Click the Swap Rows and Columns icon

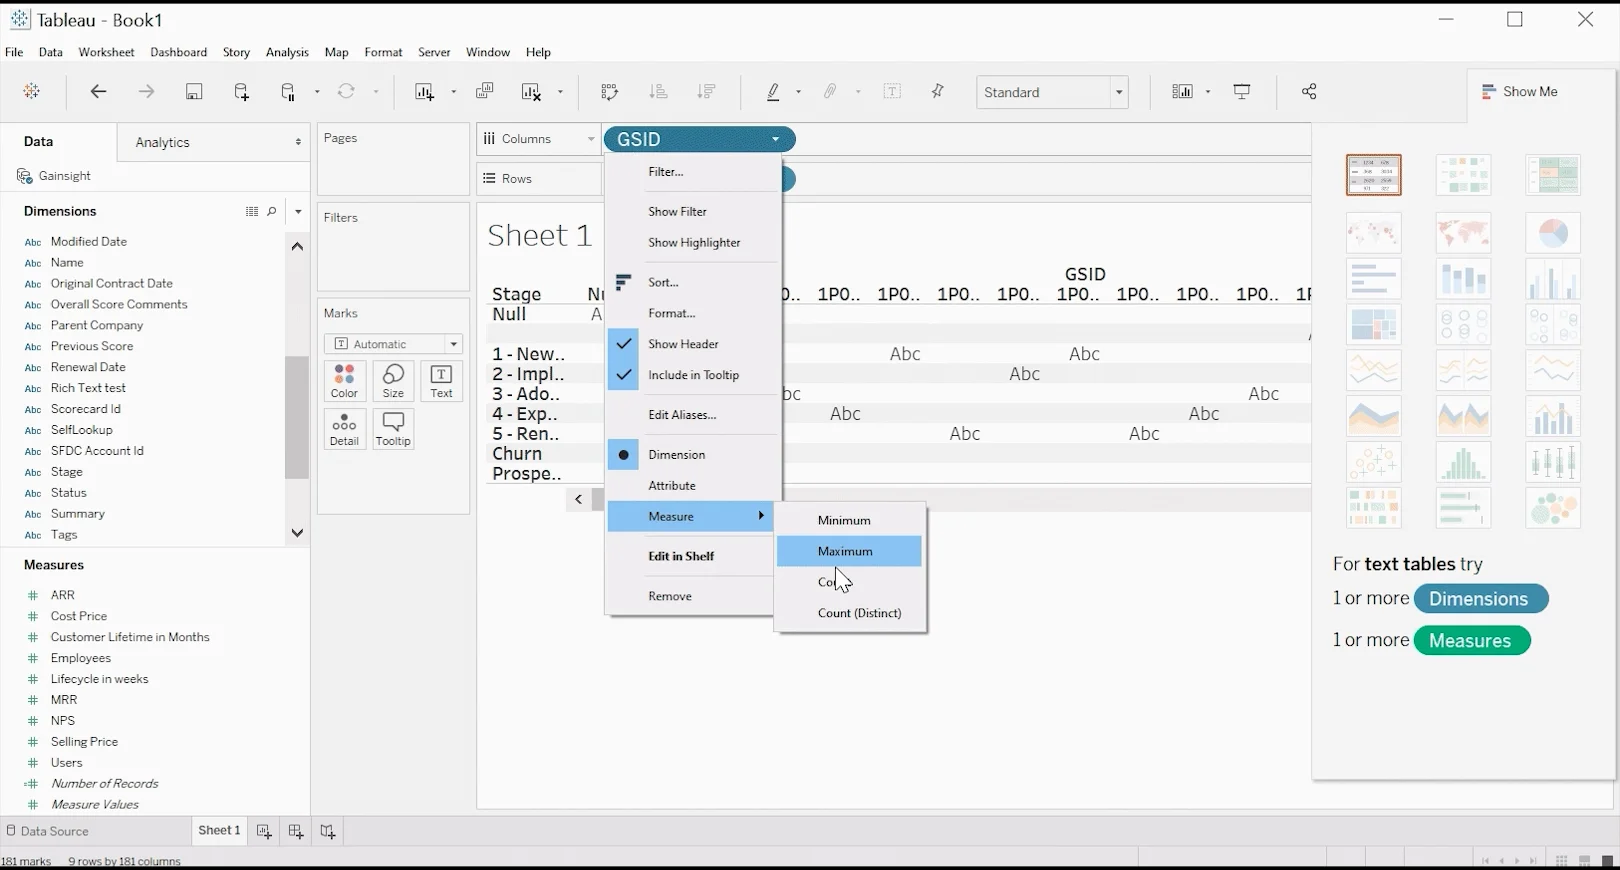pos(609,92)
